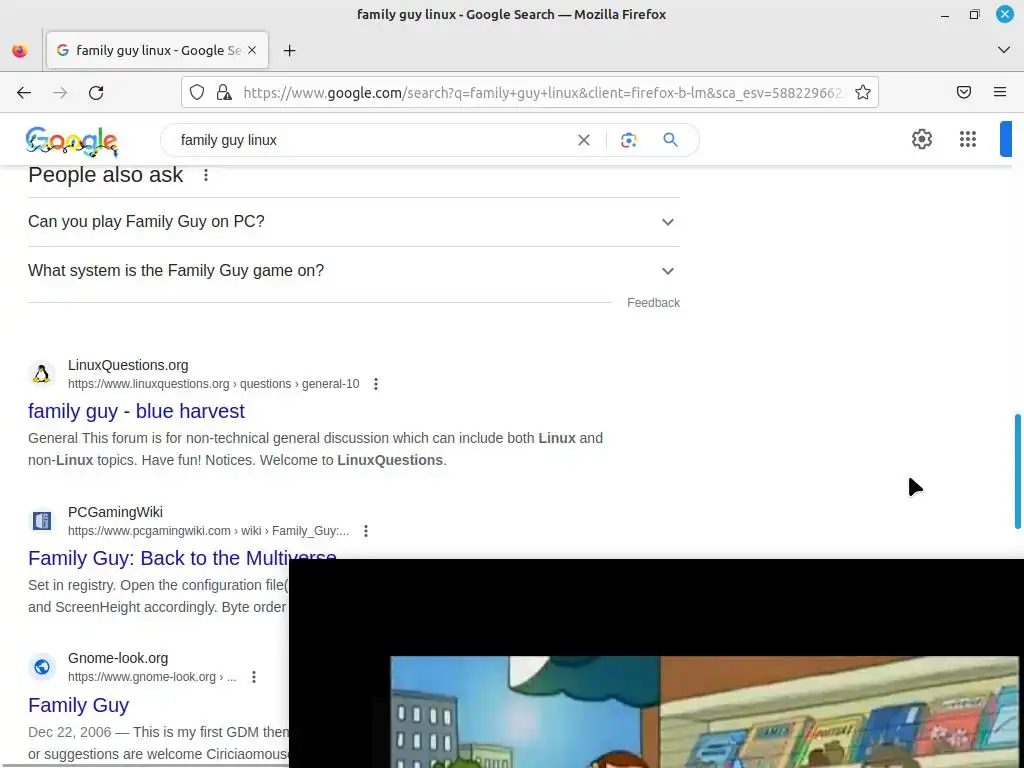1024x768 pixels.
Task: Minimize the Firefox window
Action: pyautogui.click(x=945, y=14)
